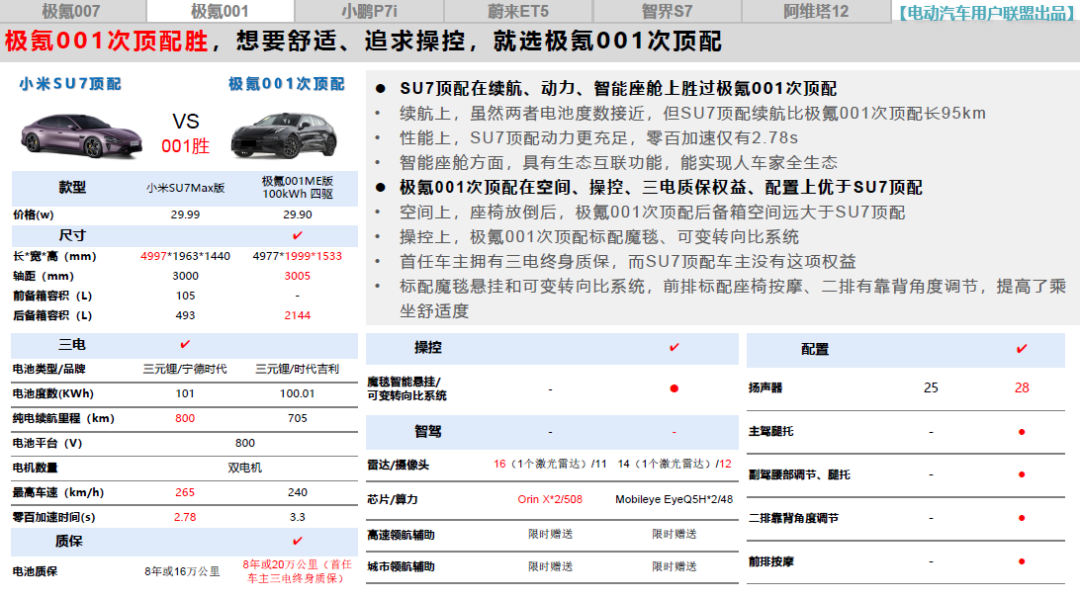Click the Mobileye EyeQ5H*2/48 chip cell

click(674, 499)
